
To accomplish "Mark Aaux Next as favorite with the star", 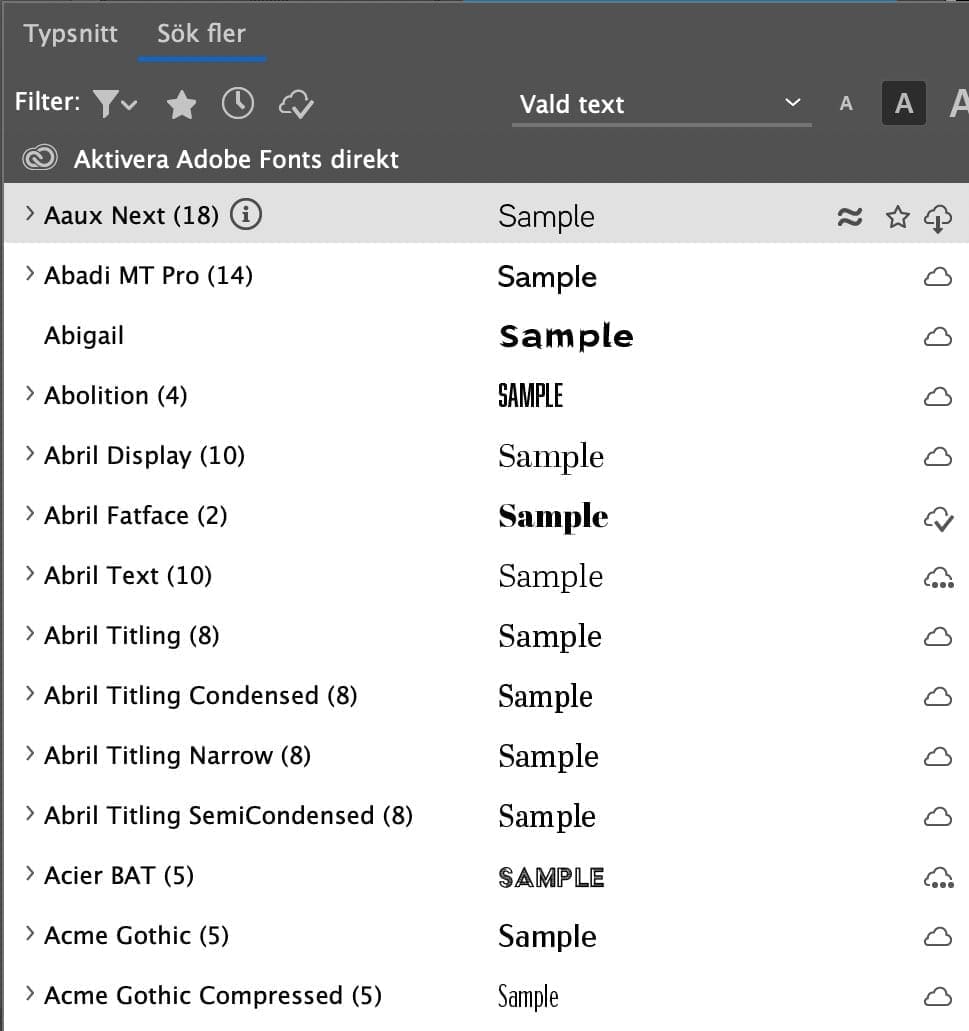I will pos(897,216).
